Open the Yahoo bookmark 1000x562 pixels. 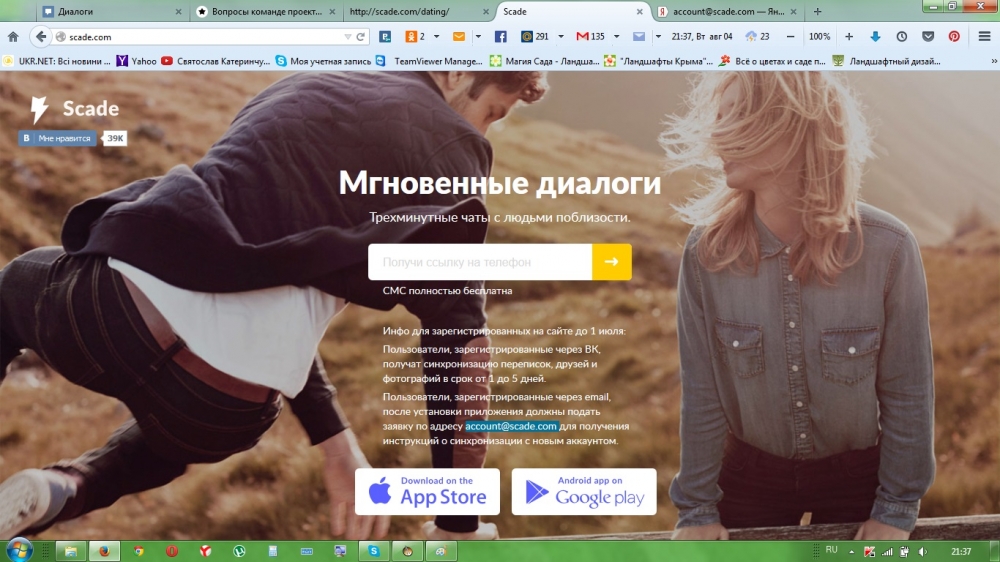[136, 61]
